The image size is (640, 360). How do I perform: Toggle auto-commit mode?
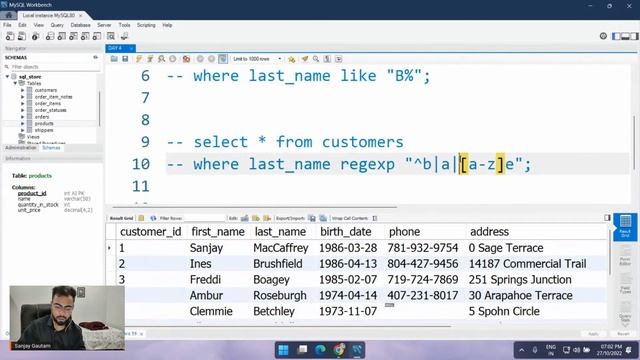click(223, 59)
